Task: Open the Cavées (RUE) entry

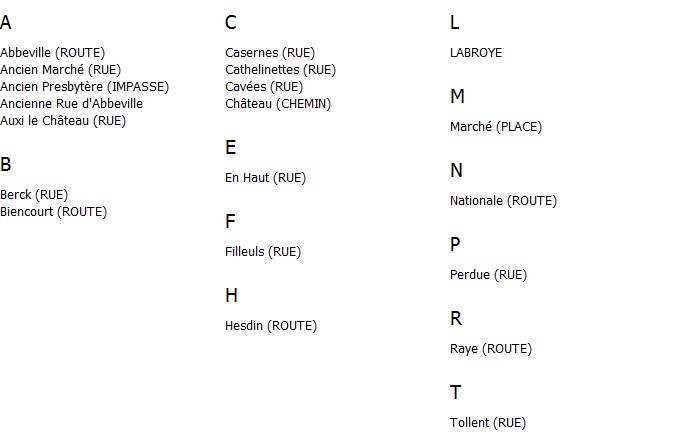Action: tap(264, 87)
